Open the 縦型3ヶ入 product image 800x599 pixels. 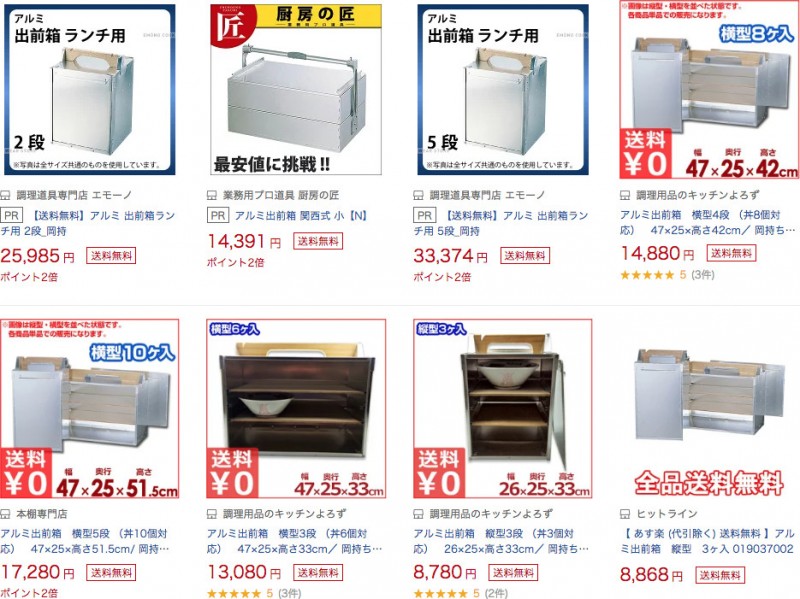click(503, 409)
